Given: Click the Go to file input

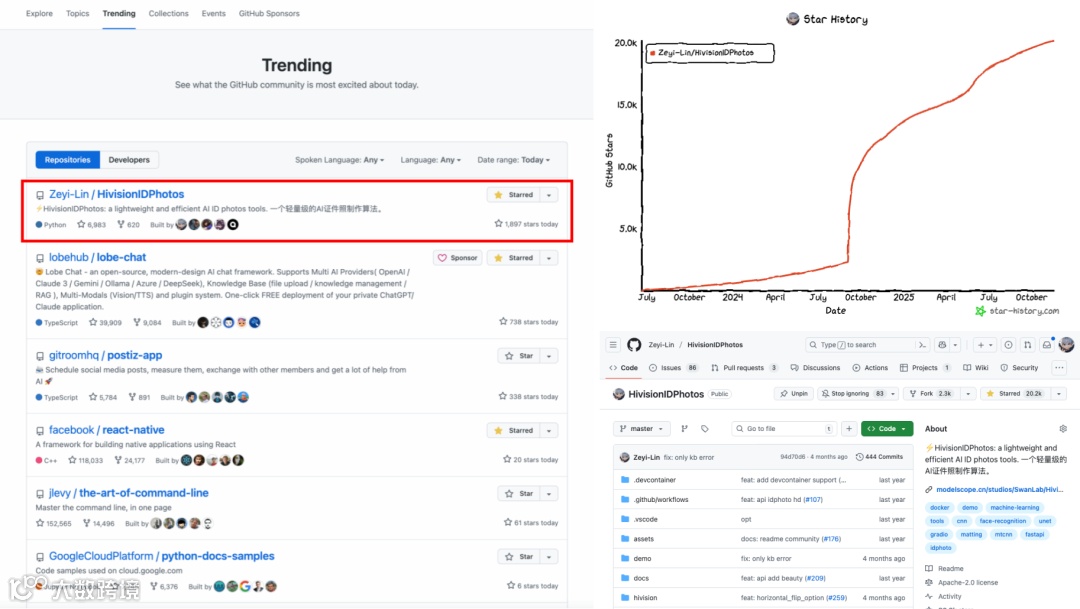Looking at the screenshot, I should pyautogui.click(x=784, y=429).
